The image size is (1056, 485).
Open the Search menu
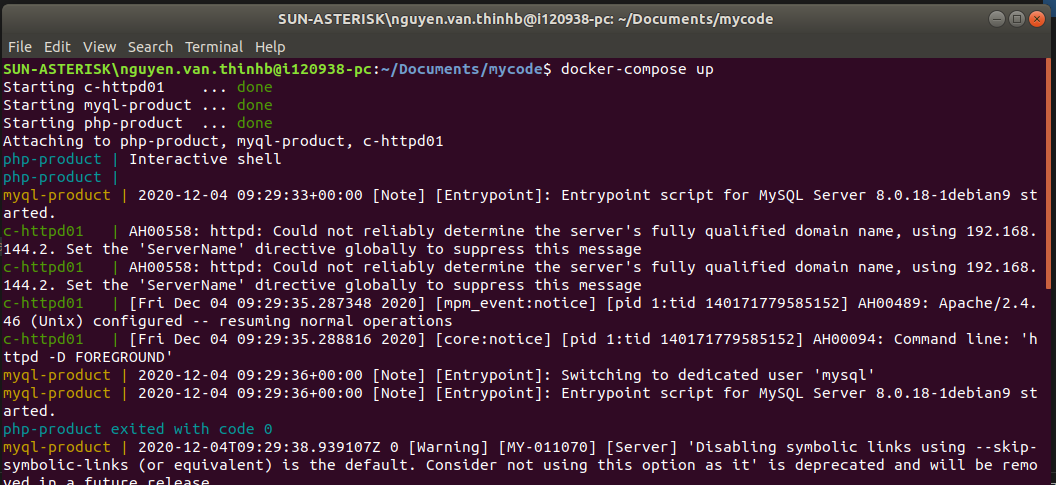(150, 47)
